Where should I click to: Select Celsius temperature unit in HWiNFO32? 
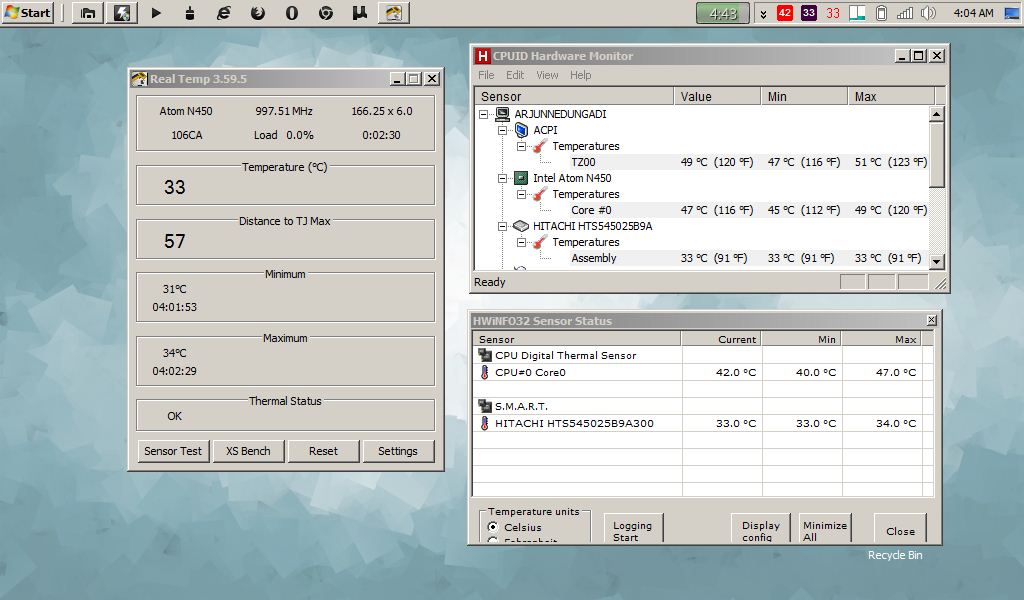tap(493, 527)
